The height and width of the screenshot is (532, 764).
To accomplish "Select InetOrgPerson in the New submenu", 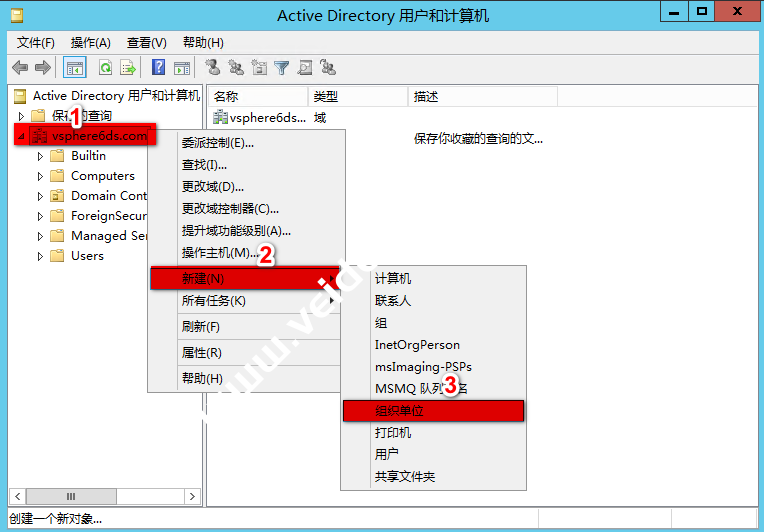I will [434, 344].
